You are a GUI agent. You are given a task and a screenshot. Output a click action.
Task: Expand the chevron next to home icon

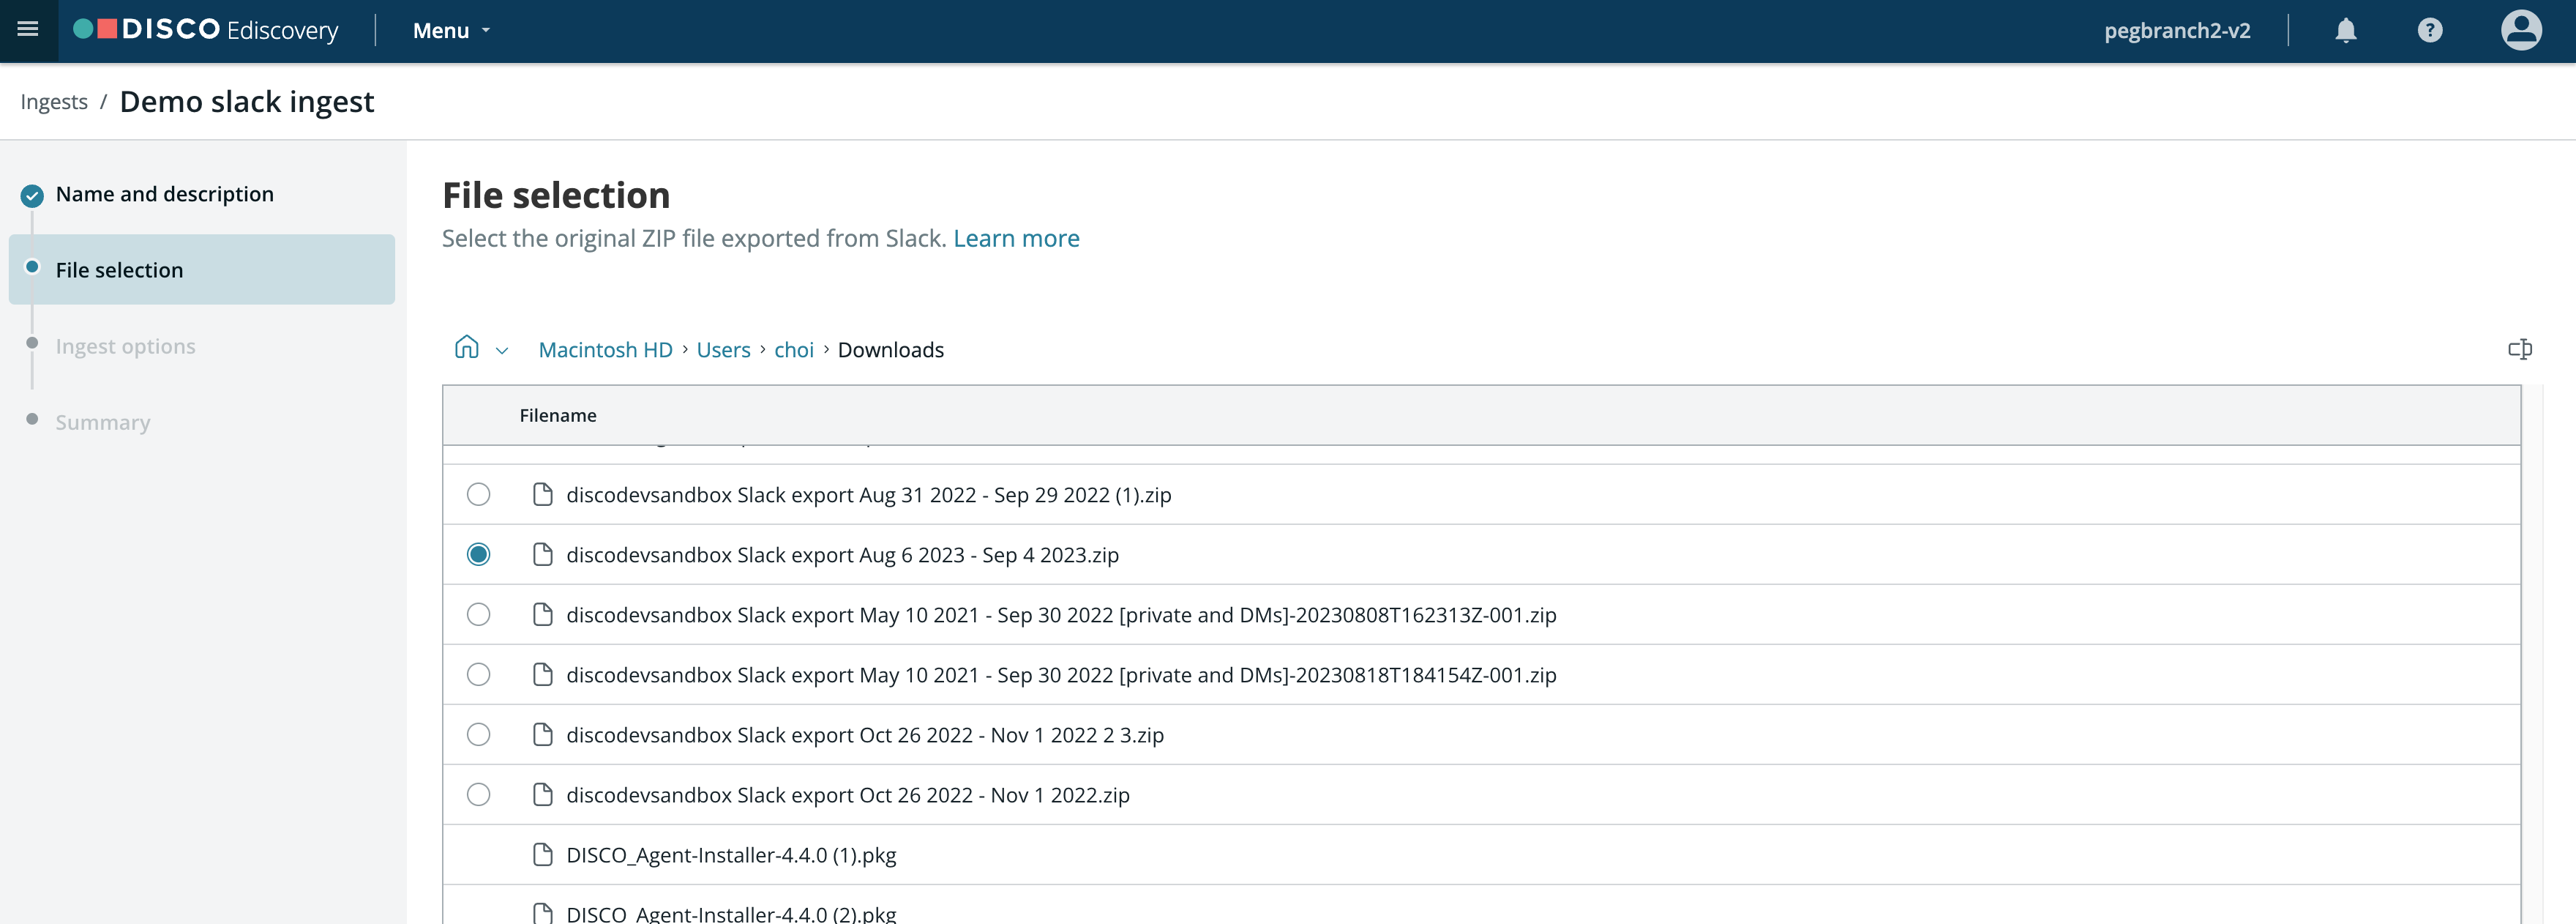point(502,351)
